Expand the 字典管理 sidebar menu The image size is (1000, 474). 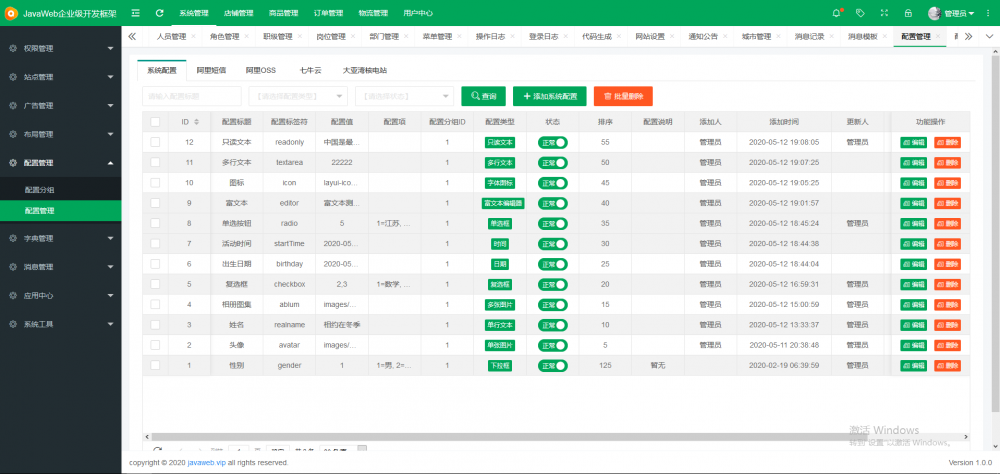click(61, 239)
